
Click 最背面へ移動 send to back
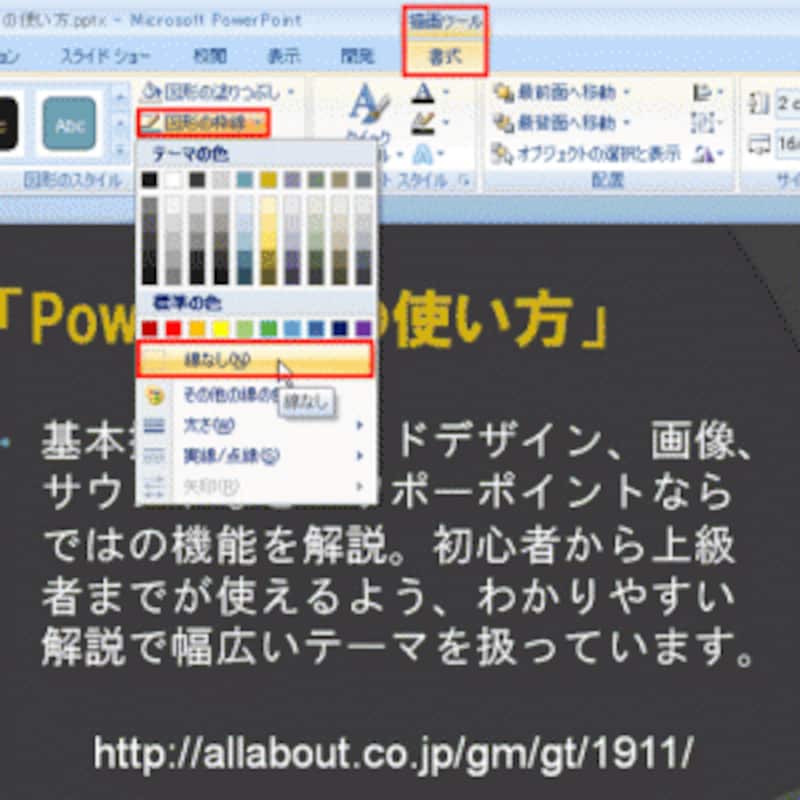[561, 123]
